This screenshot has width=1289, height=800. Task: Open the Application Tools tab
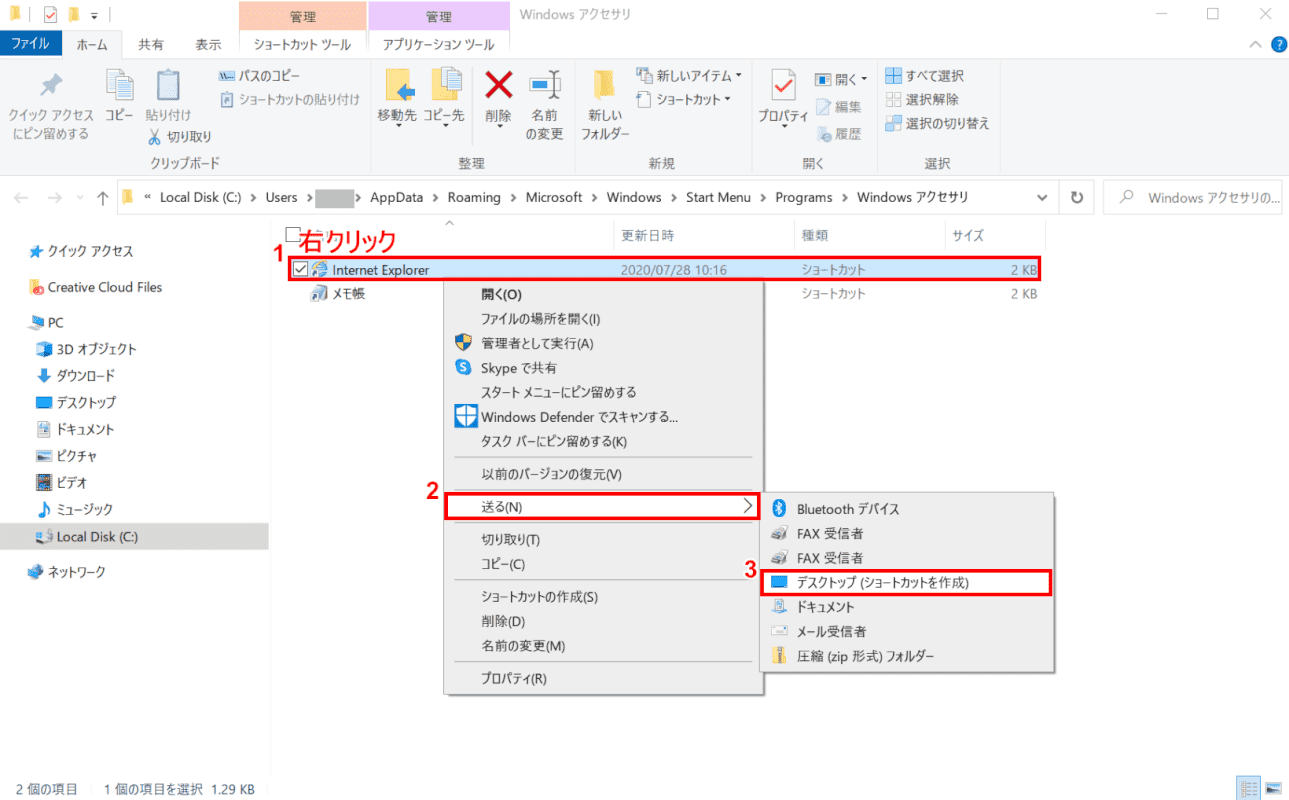(x=438, y=44)
